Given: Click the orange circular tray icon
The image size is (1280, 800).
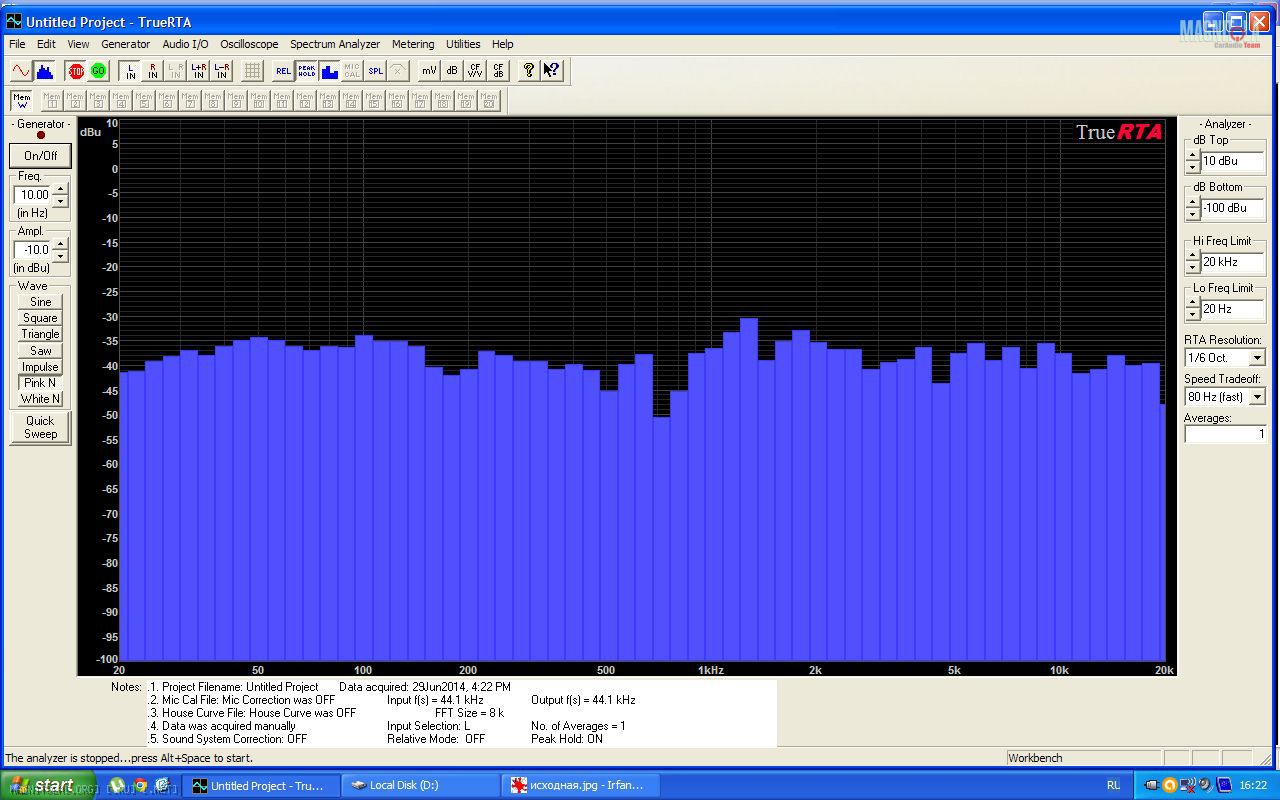Looking at the screenshot, I should (x=1170, y=785).
